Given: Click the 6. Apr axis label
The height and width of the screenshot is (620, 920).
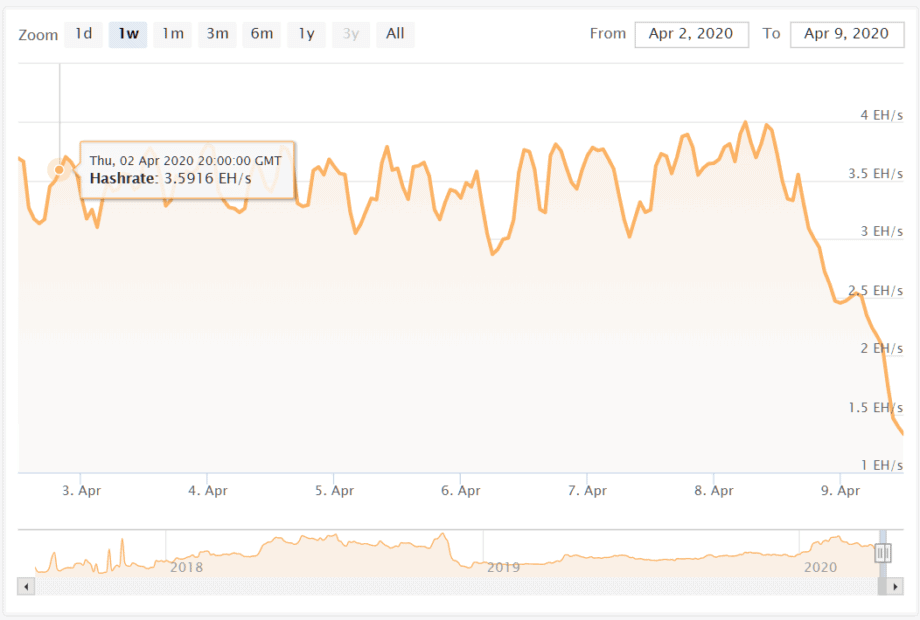Looking at the screenshot, I should 461,490.
